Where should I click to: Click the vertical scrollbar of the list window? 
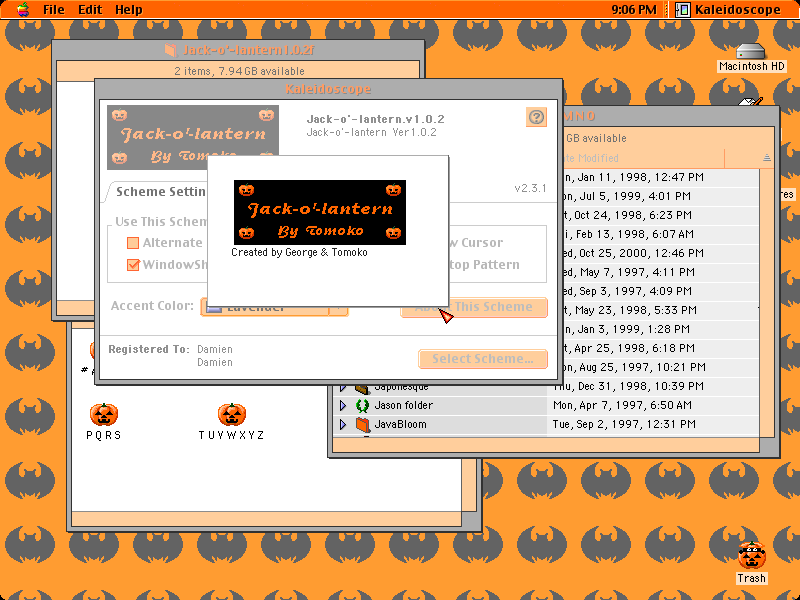tap(767, 301)
